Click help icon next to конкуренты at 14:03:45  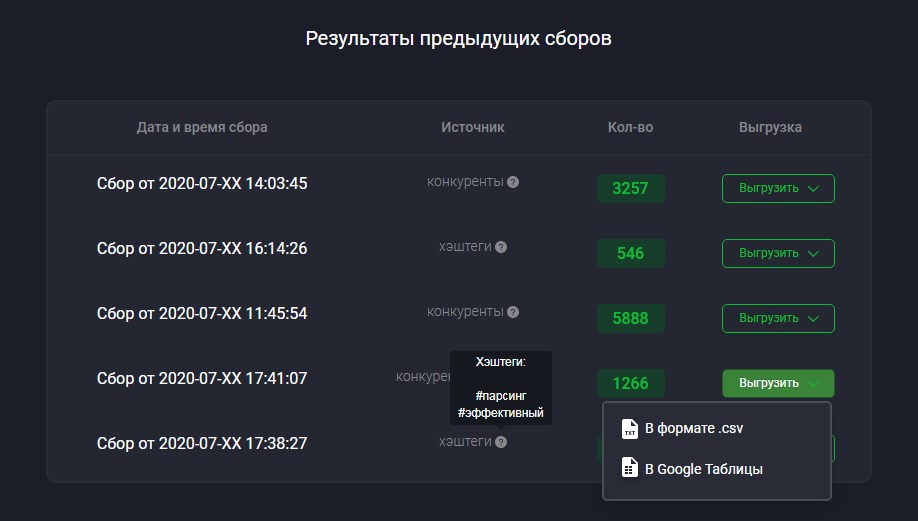coord(513,182)
